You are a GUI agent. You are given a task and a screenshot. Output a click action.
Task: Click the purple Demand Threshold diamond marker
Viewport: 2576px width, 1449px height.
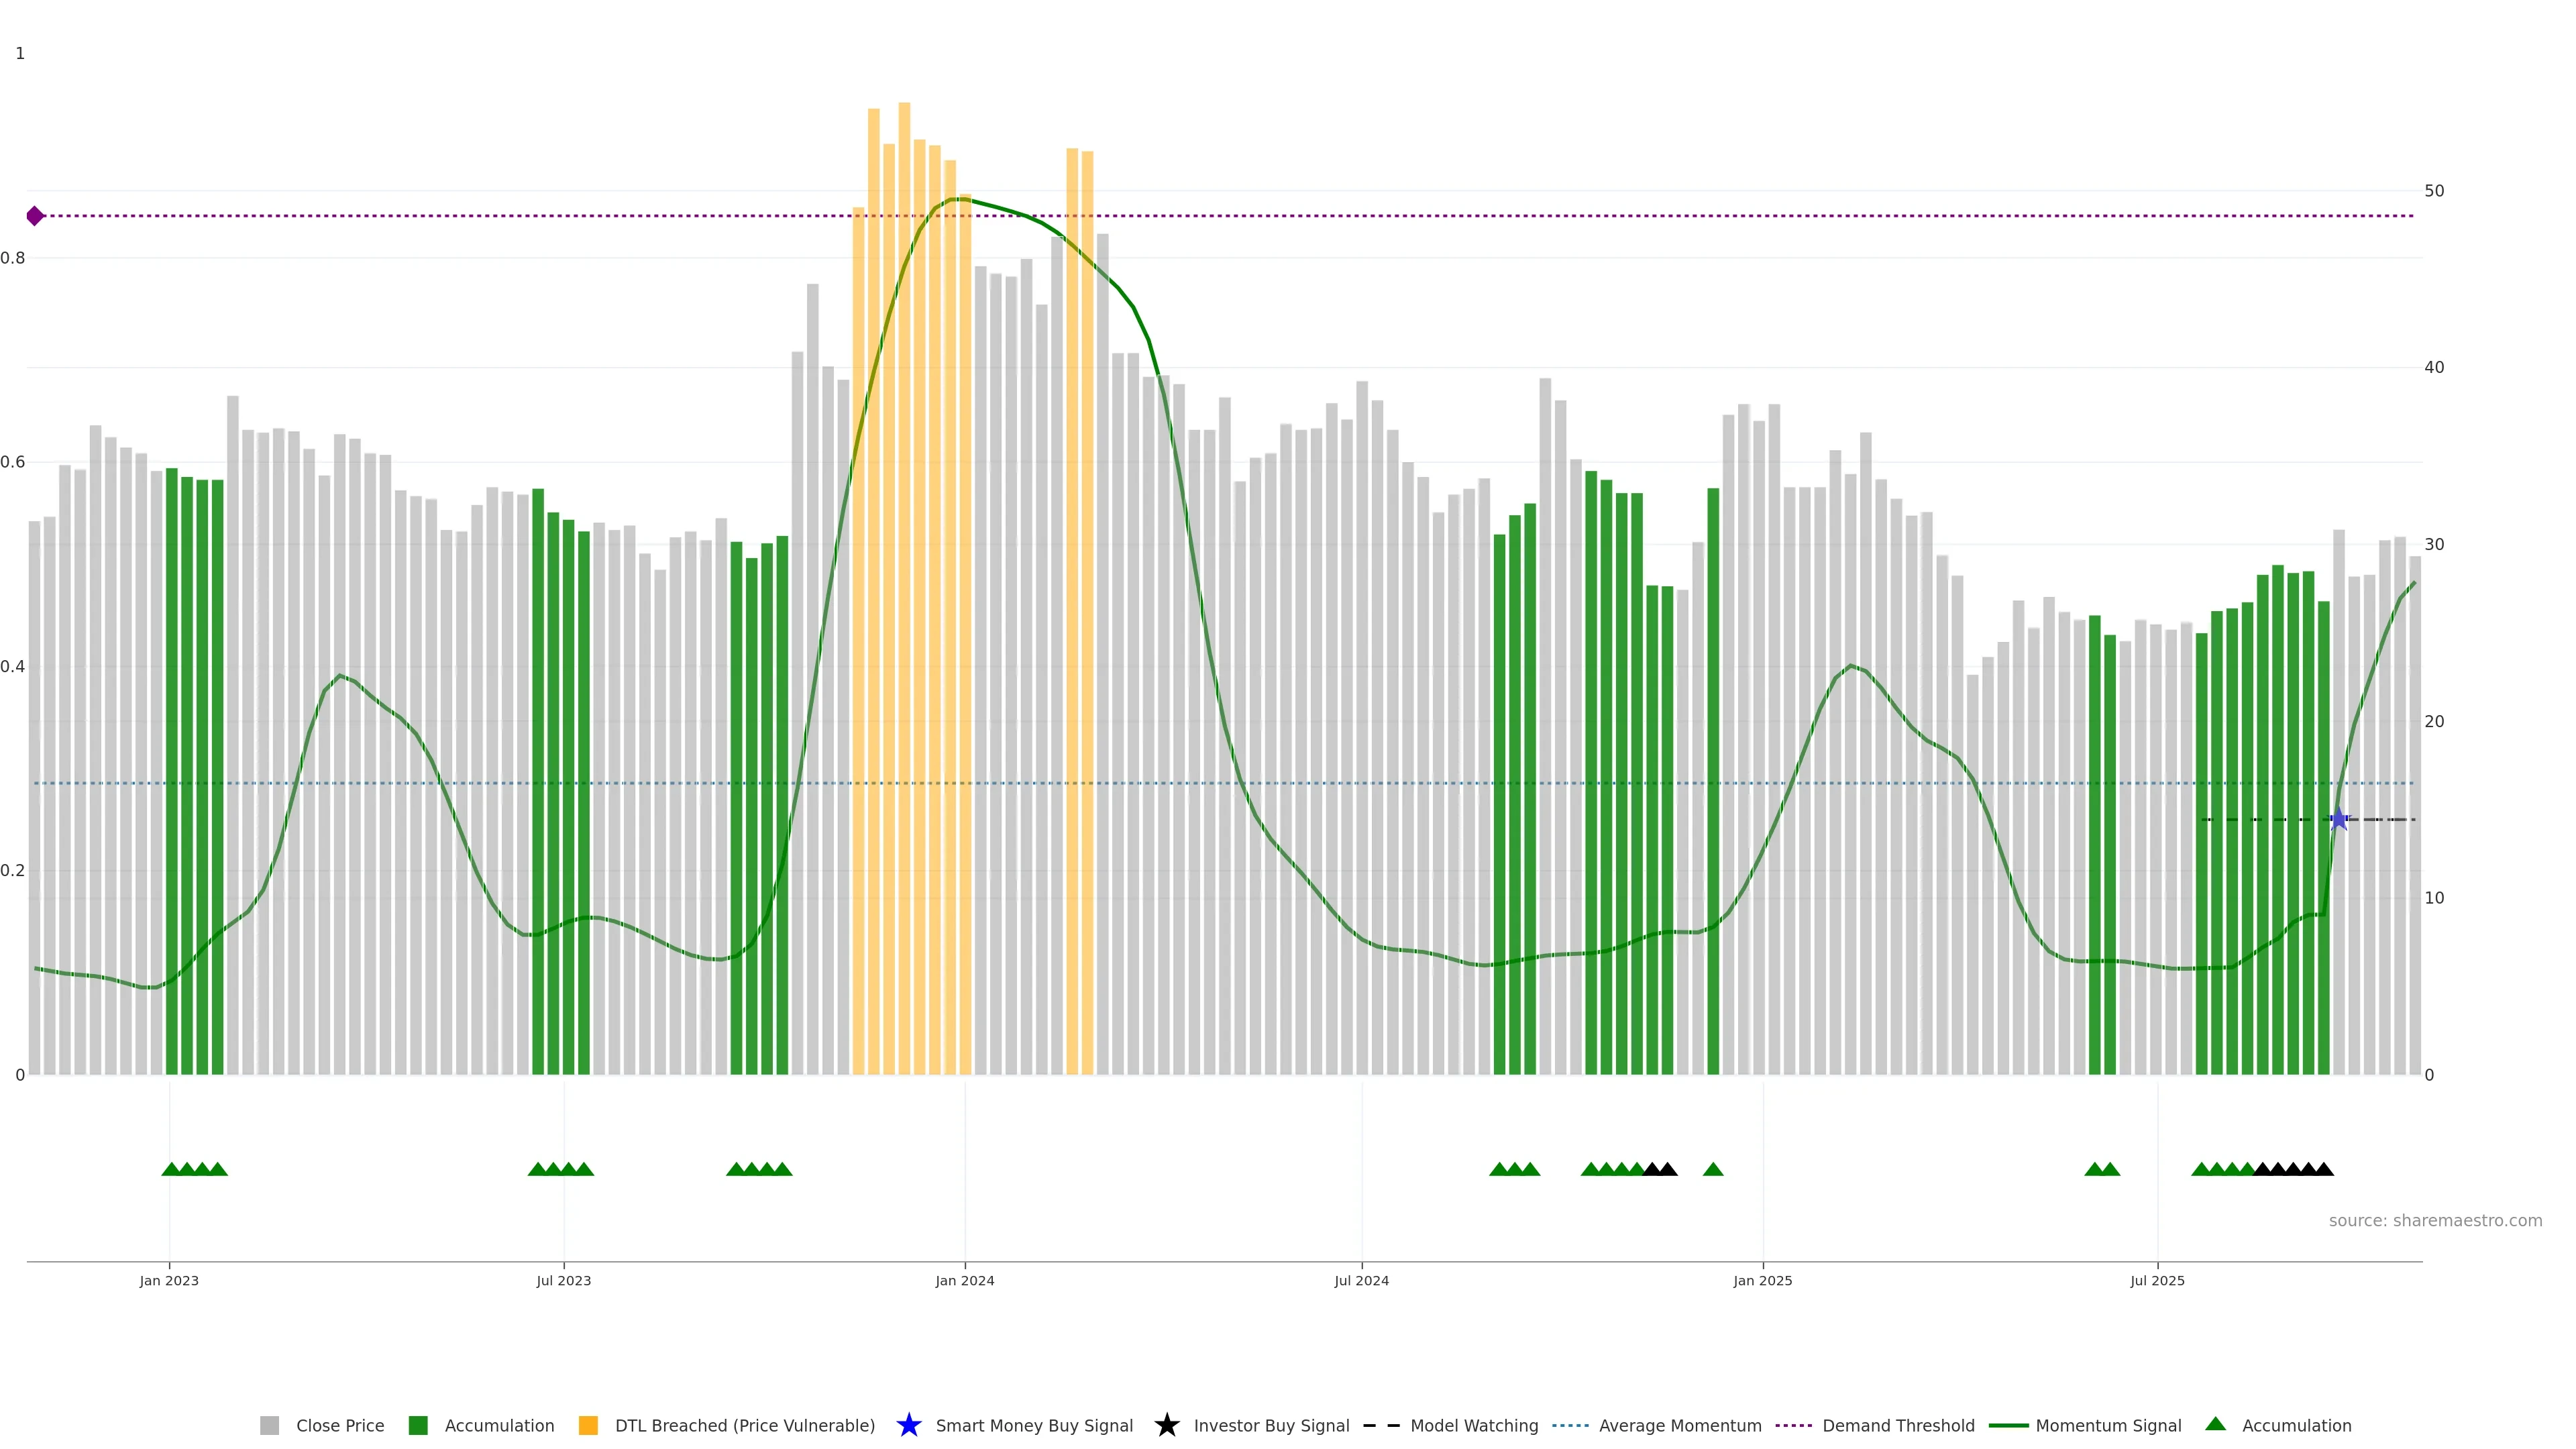35,216
